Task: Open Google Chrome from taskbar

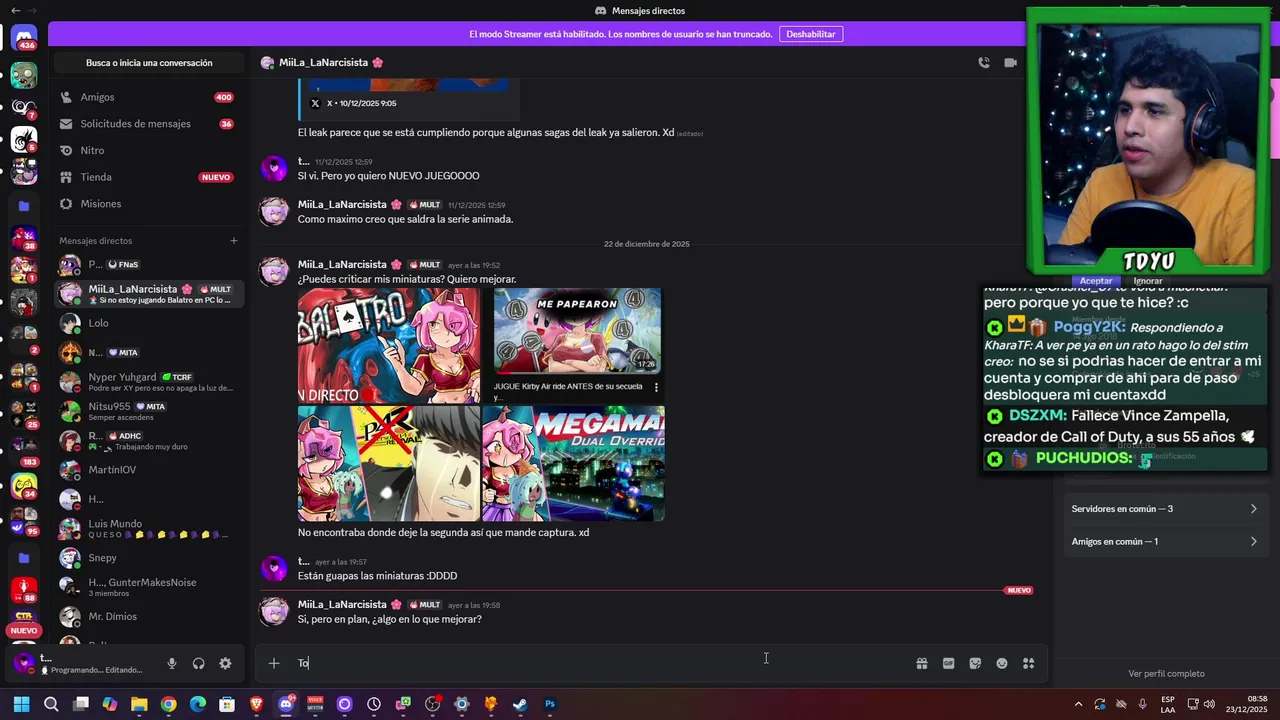Action: [x=169, y=704]
